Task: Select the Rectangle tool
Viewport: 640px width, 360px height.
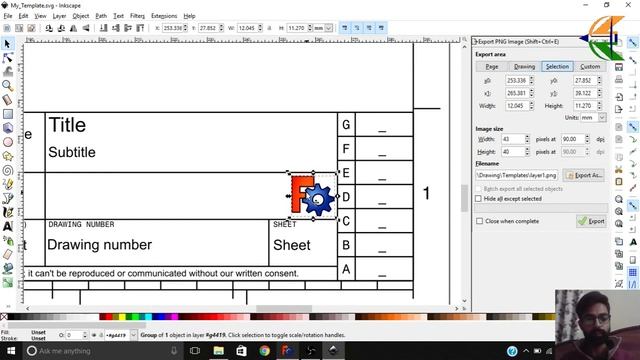Action: (x=7, y=114)
